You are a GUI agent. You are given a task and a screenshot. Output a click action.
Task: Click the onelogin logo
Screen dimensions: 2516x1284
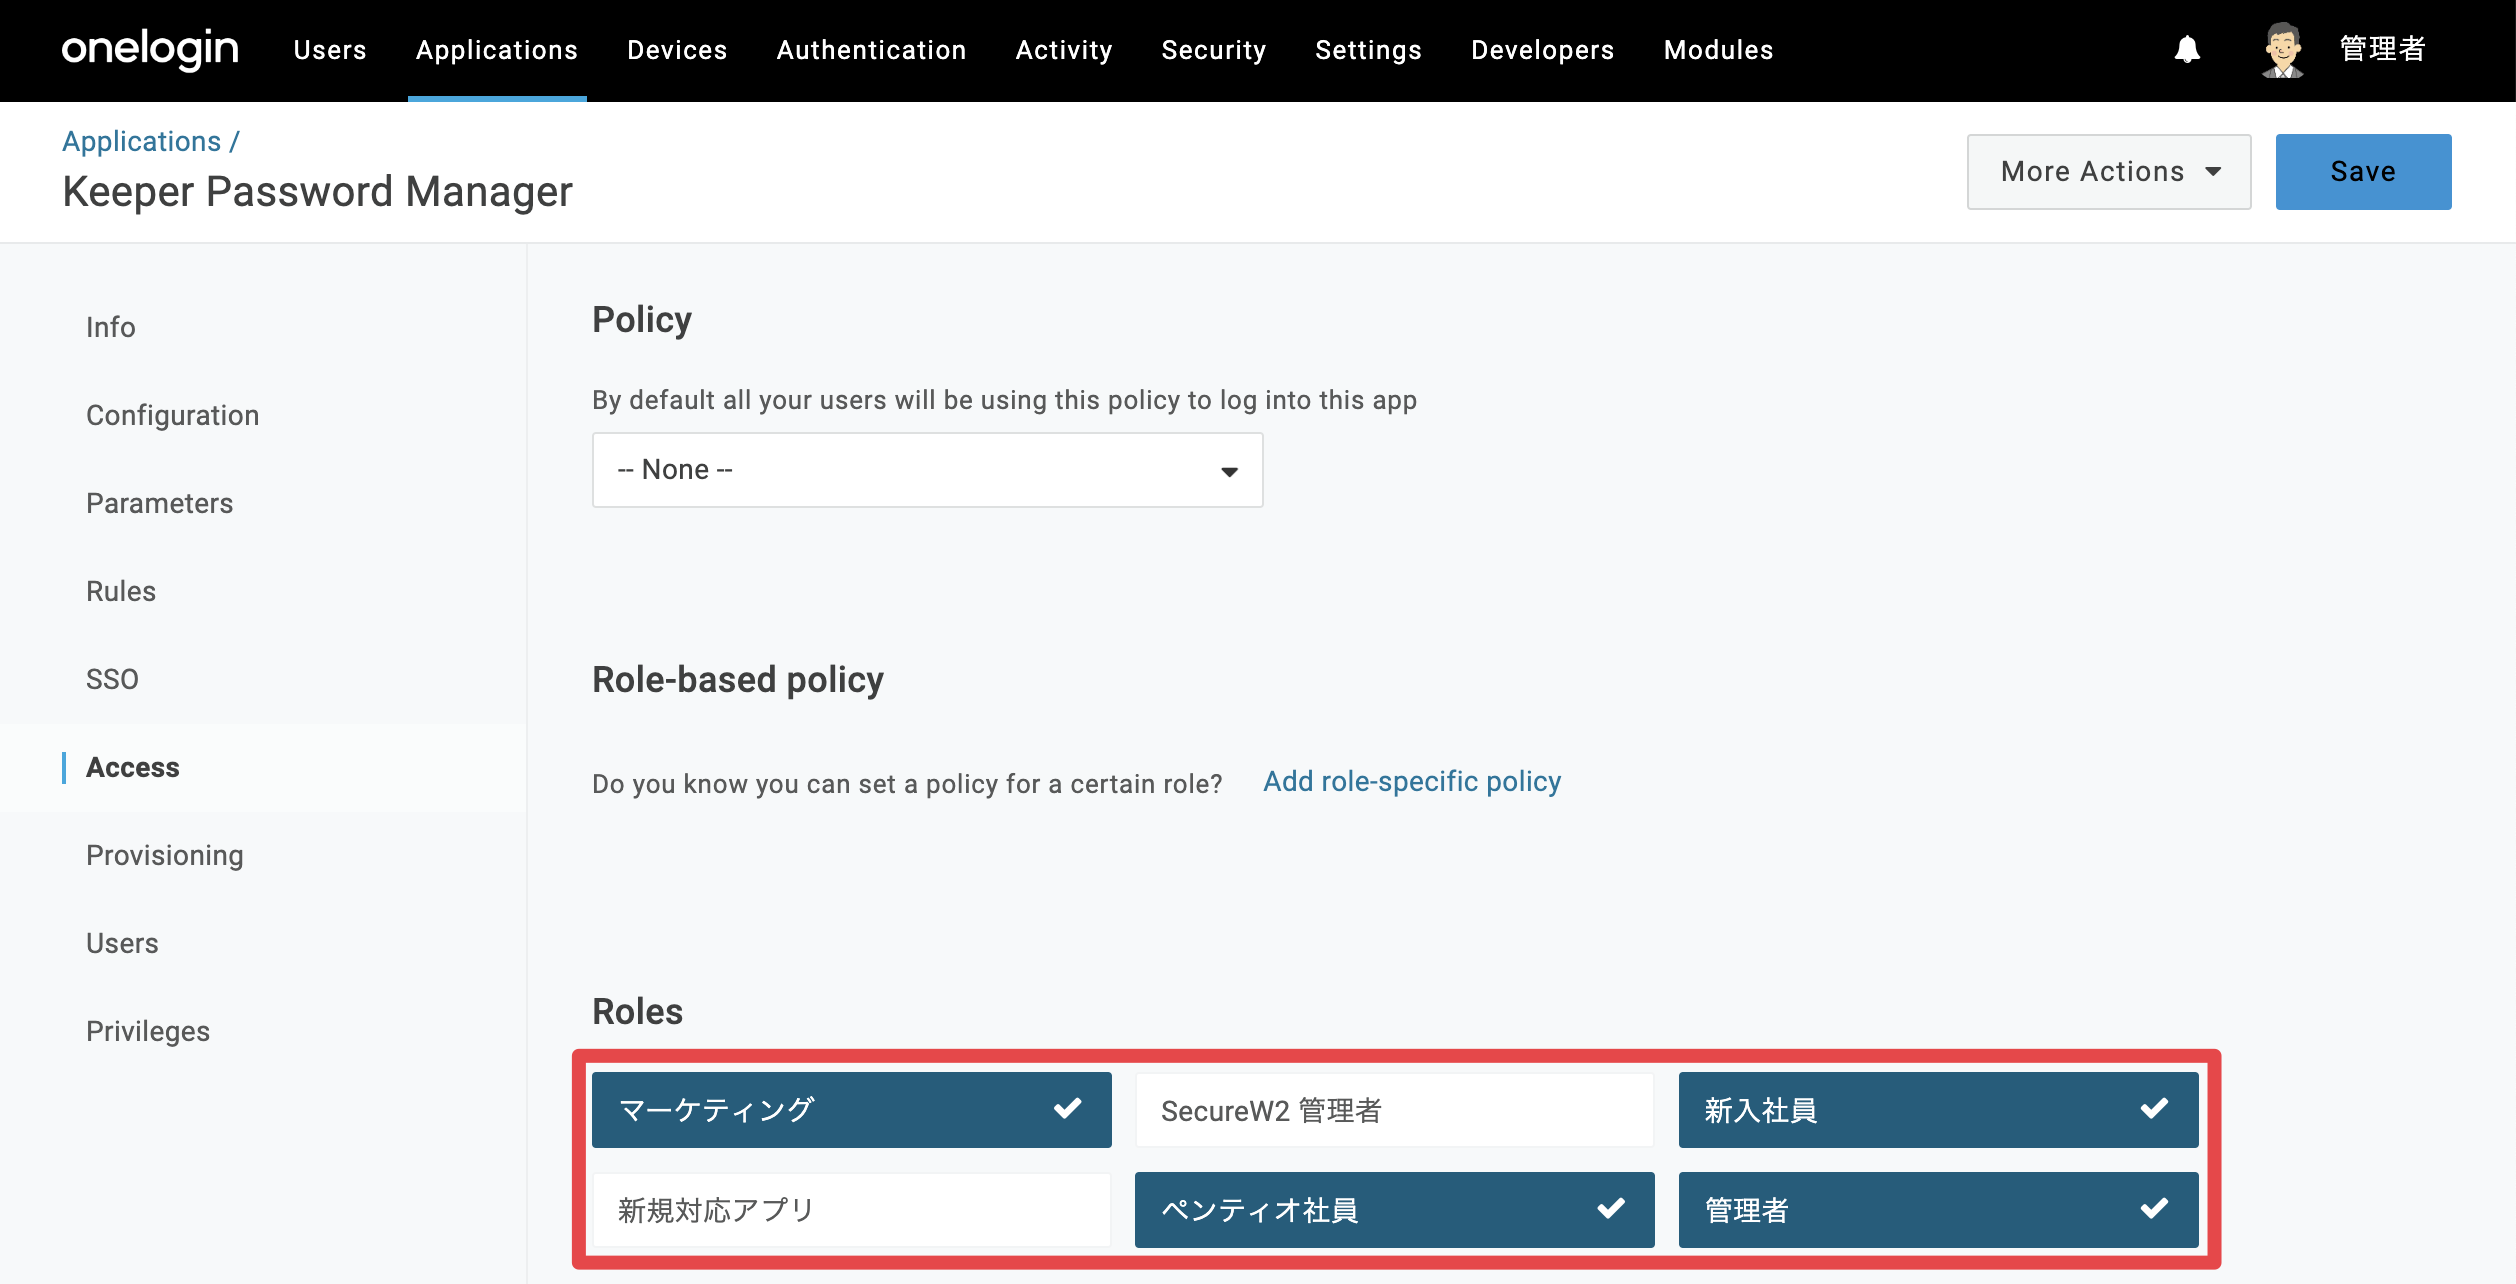[150, 49]
